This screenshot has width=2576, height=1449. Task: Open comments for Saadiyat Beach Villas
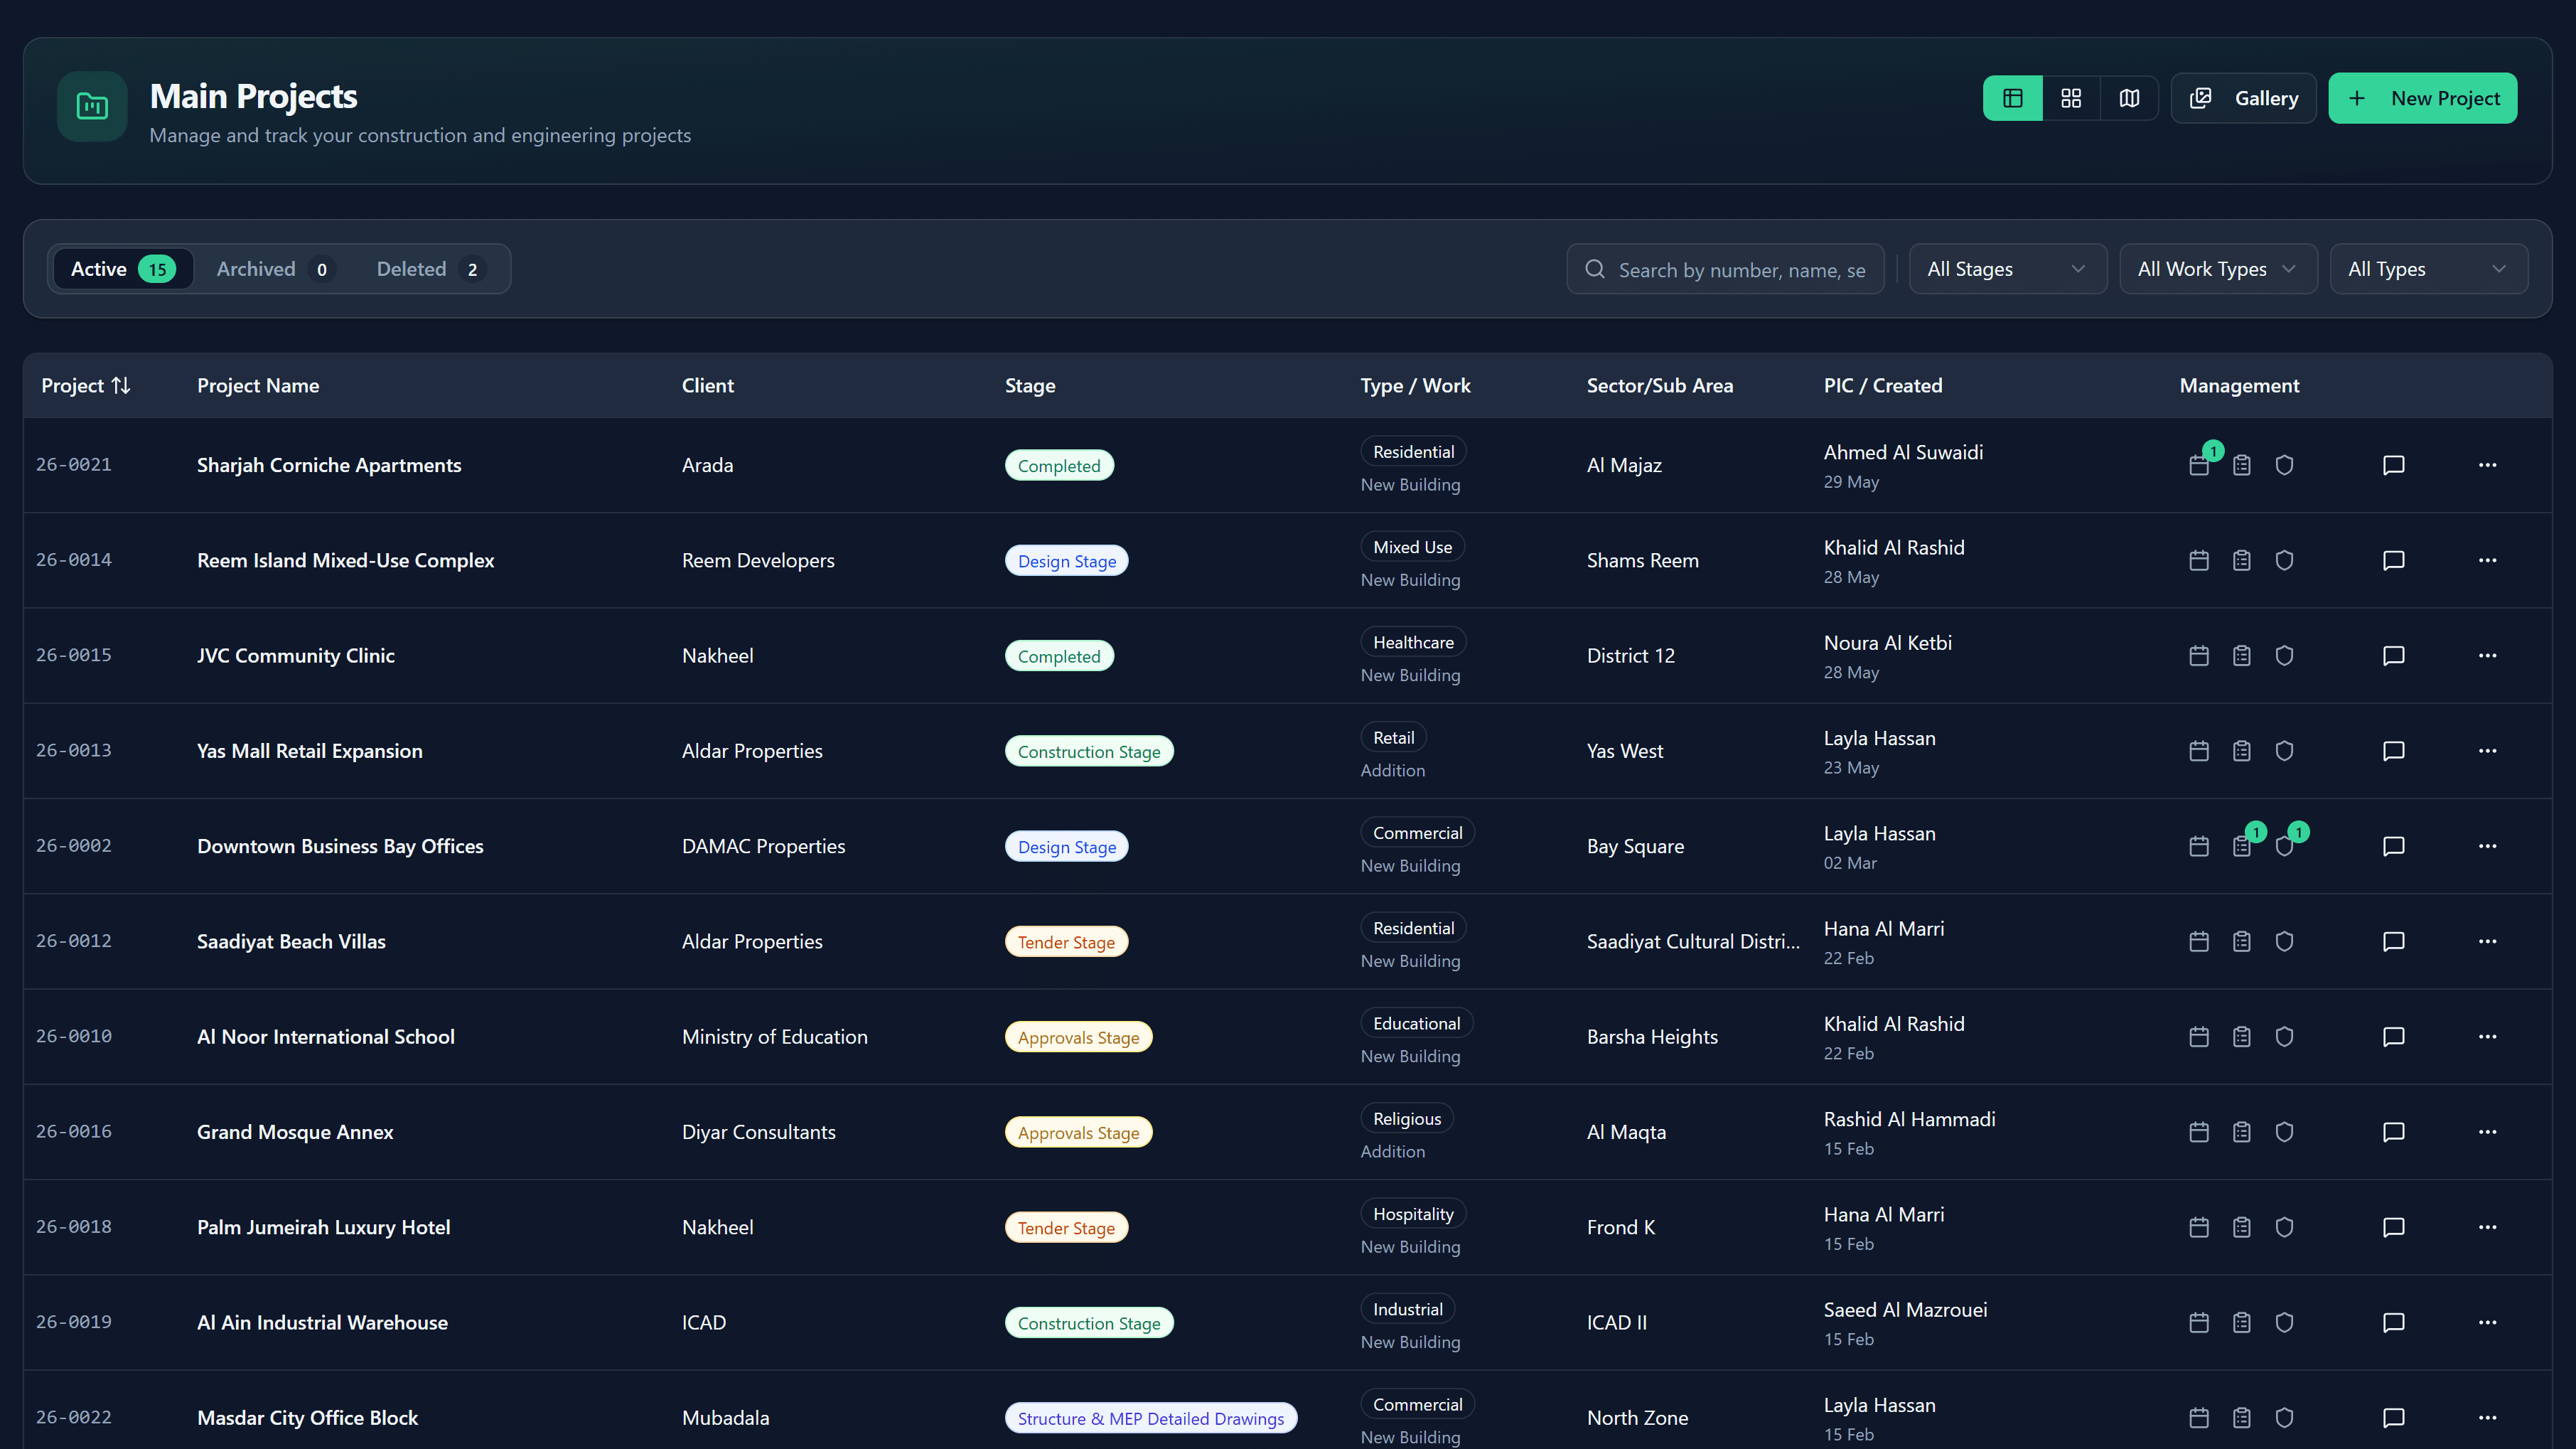click(x=2393, y=941)
